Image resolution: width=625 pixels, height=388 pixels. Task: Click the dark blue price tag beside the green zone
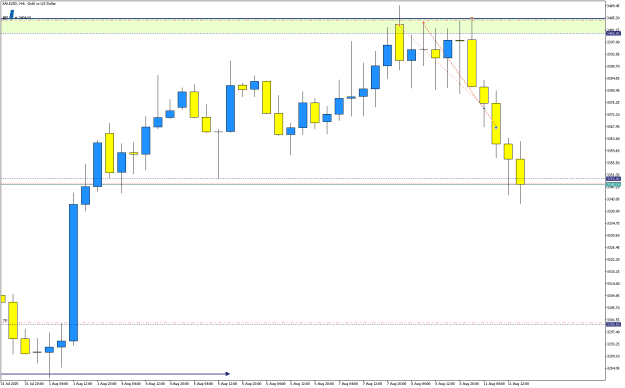[x=613, y=33]
